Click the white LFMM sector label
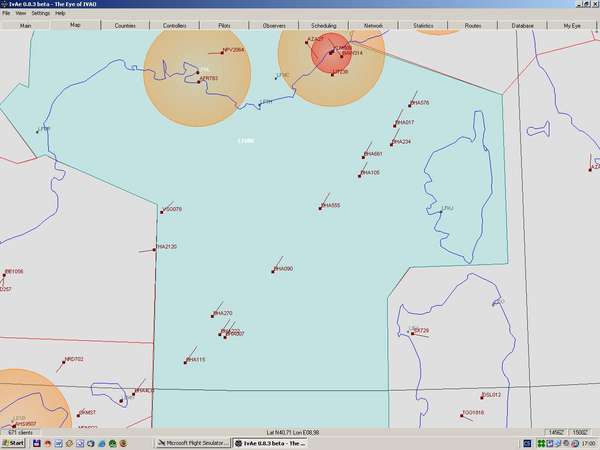This screenshot has height=450, width=600. (x=246, y=141)
